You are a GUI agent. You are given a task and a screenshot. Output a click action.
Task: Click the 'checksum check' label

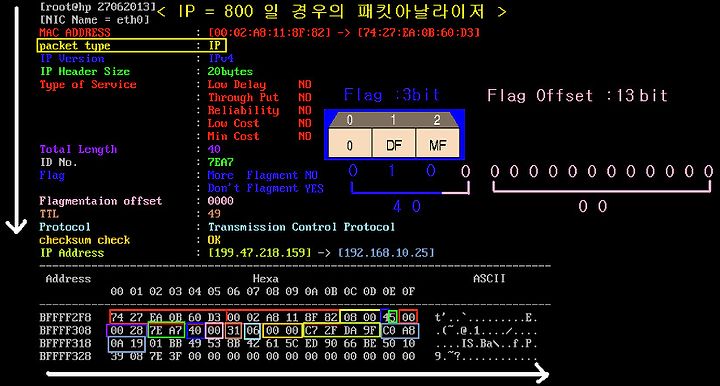pyautogui.click(x=85, y=240)
